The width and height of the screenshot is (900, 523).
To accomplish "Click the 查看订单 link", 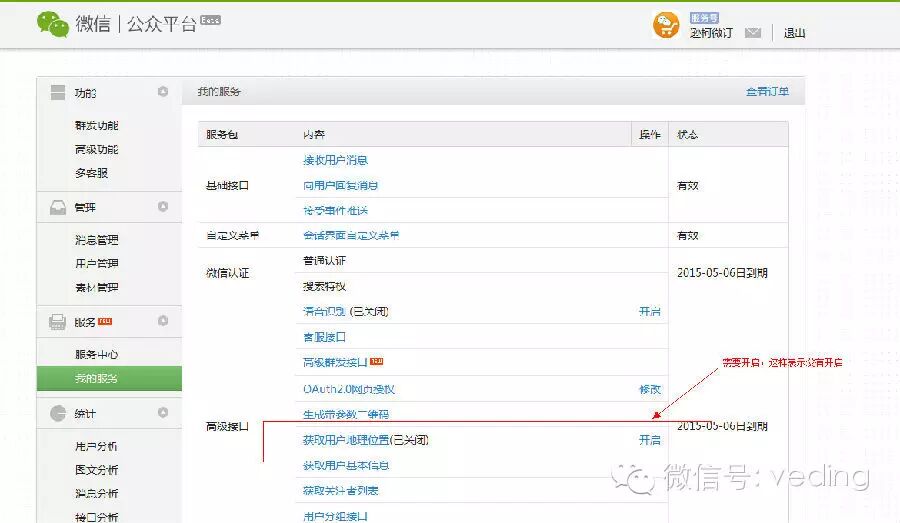I will point(767,91).
